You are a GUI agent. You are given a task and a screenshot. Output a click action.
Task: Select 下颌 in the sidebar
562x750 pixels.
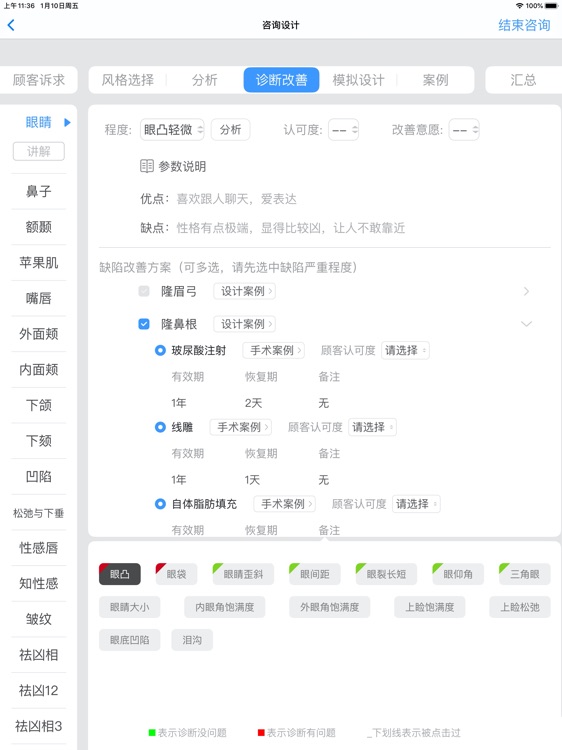pos(39,405)
